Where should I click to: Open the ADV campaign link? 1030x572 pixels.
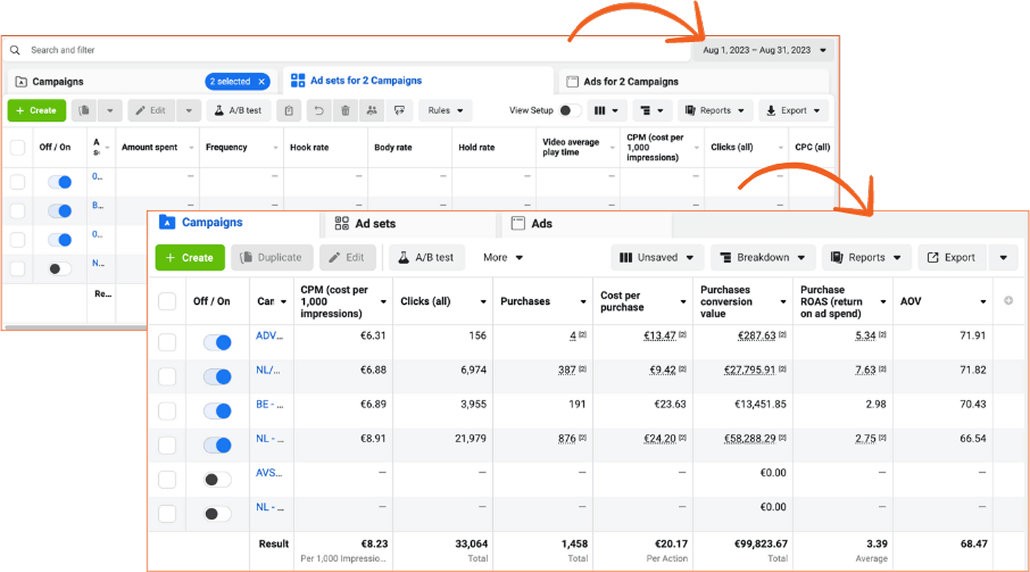click(x=269, y=336)
